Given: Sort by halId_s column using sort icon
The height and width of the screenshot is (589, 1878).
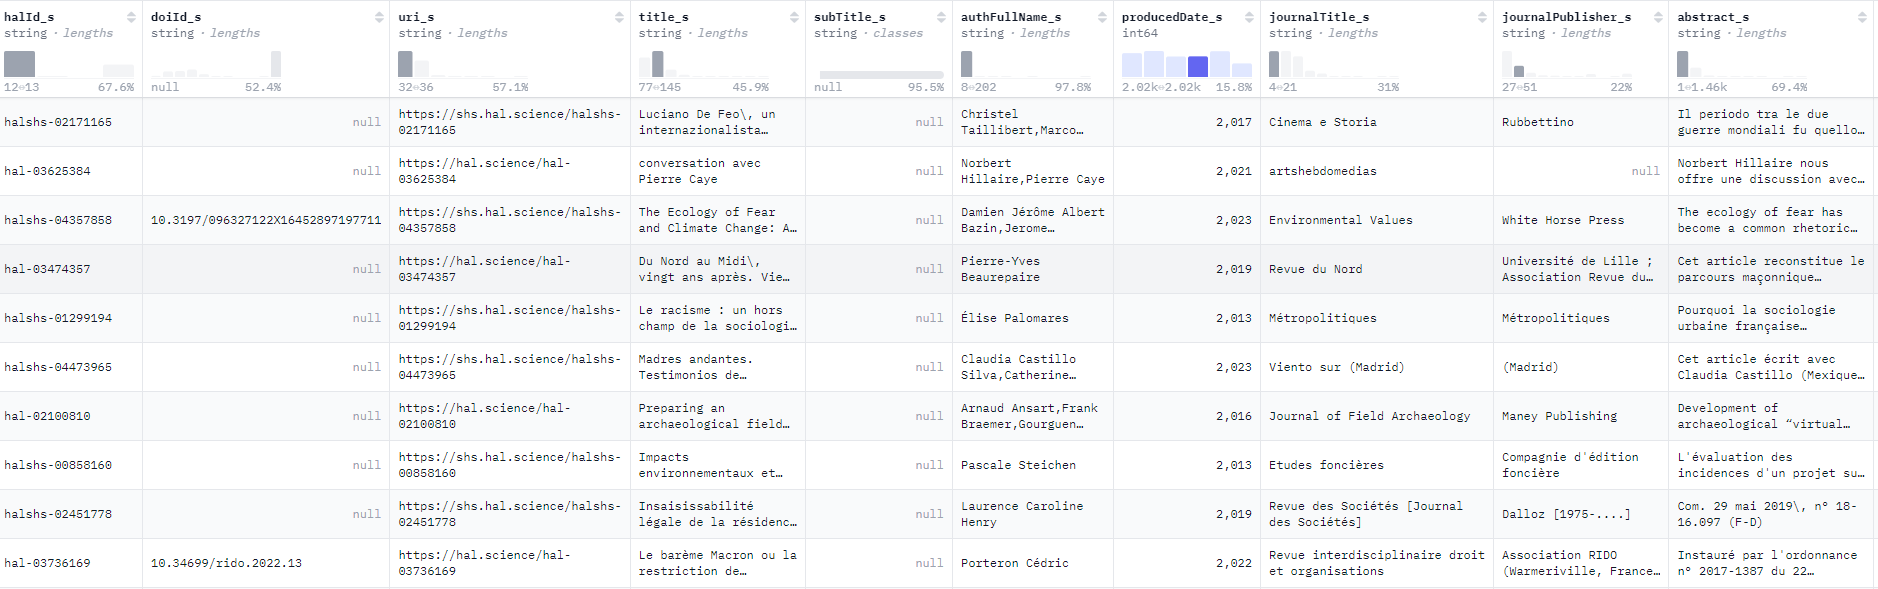Looking at the screenshot, I should click(x=131, y=17).
